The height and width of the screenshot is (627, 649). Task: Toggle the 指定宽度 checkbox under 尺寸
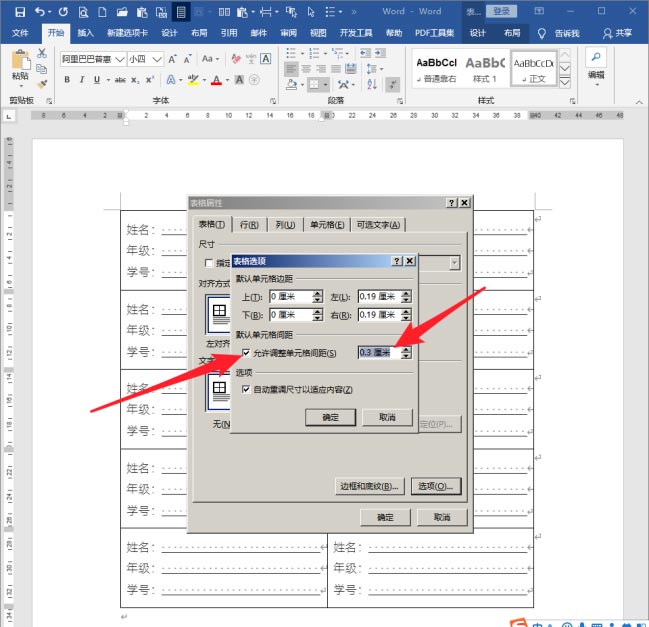coord(208,263)
